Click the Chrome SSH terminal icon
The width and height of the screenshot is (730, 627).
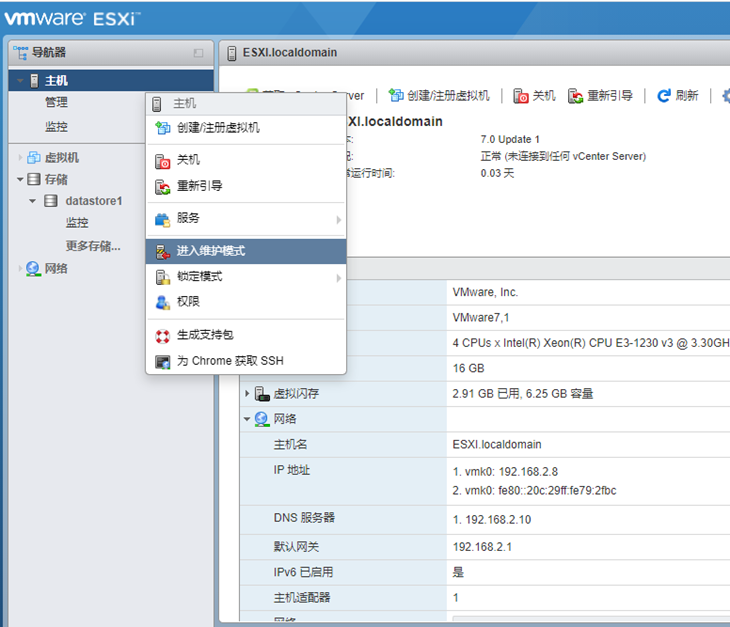click(x=162, y=362)
